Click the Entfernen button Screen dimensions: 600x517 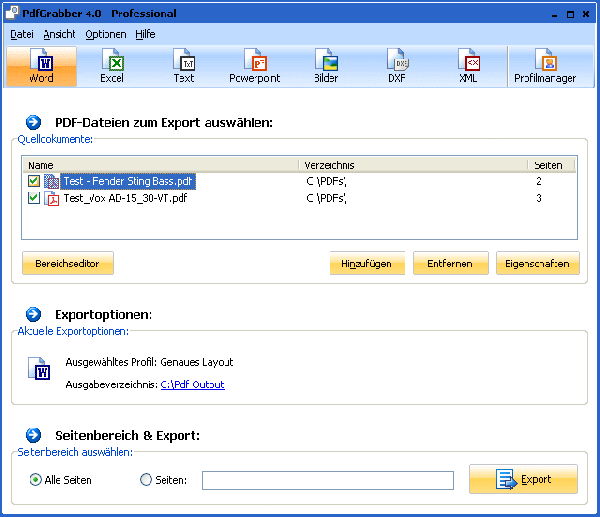click(450, 263)
